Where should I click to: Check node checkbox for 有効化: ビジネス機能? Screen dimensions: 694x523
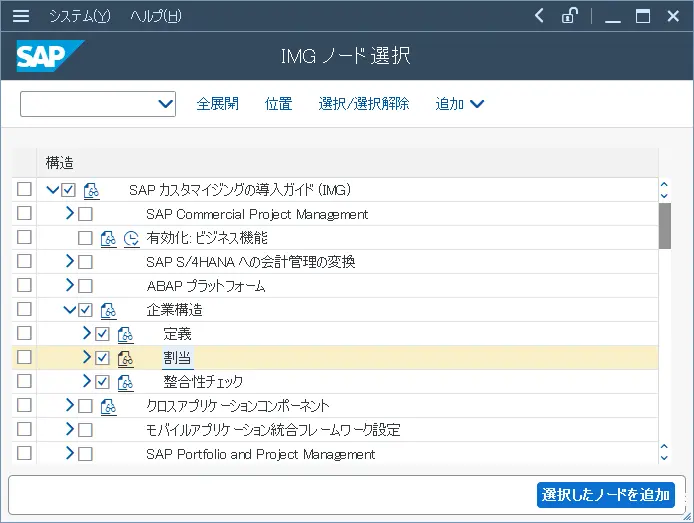pos(85,238)
